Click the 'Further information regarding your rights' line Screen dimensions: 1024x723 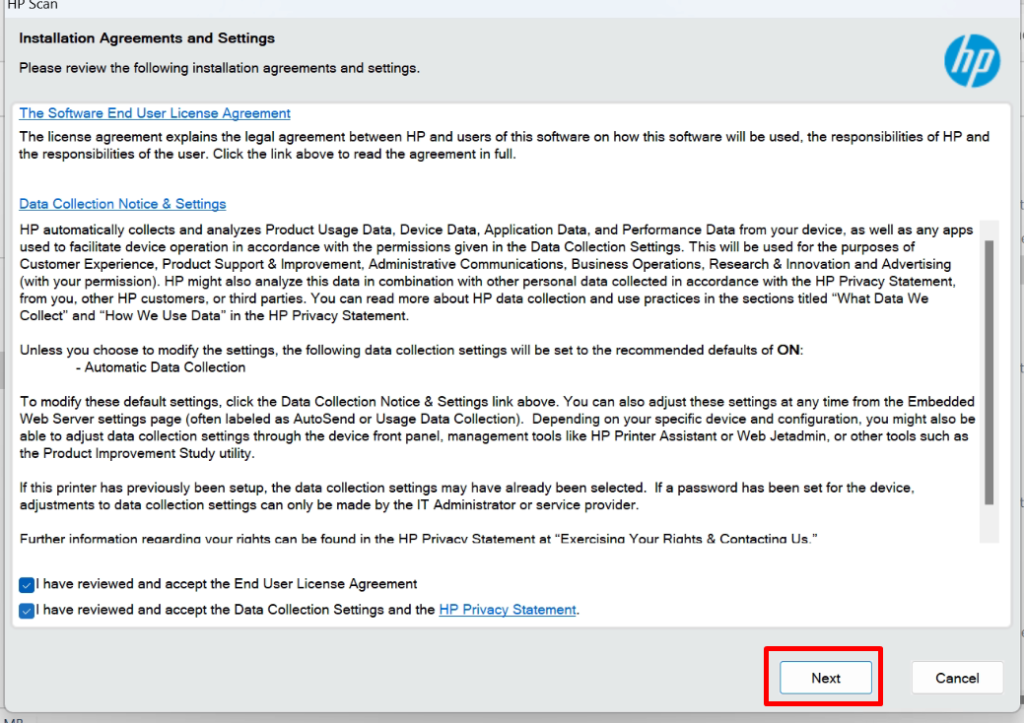[418, 539]
